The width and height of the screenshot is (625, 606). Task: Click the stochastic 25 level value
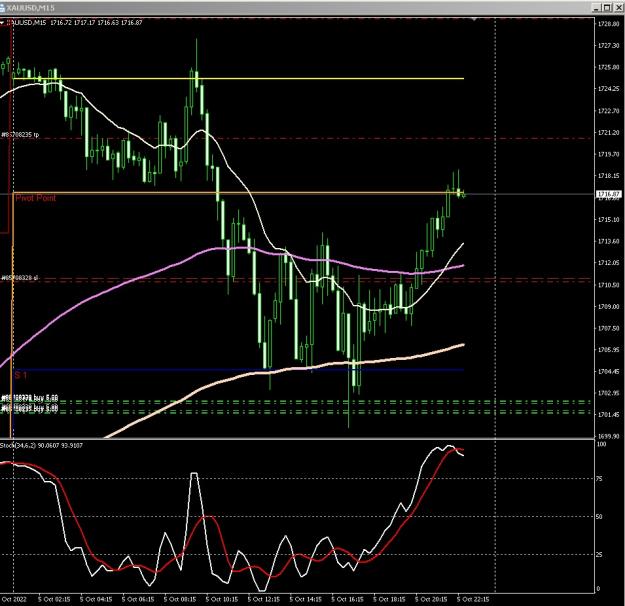[599, 555]
